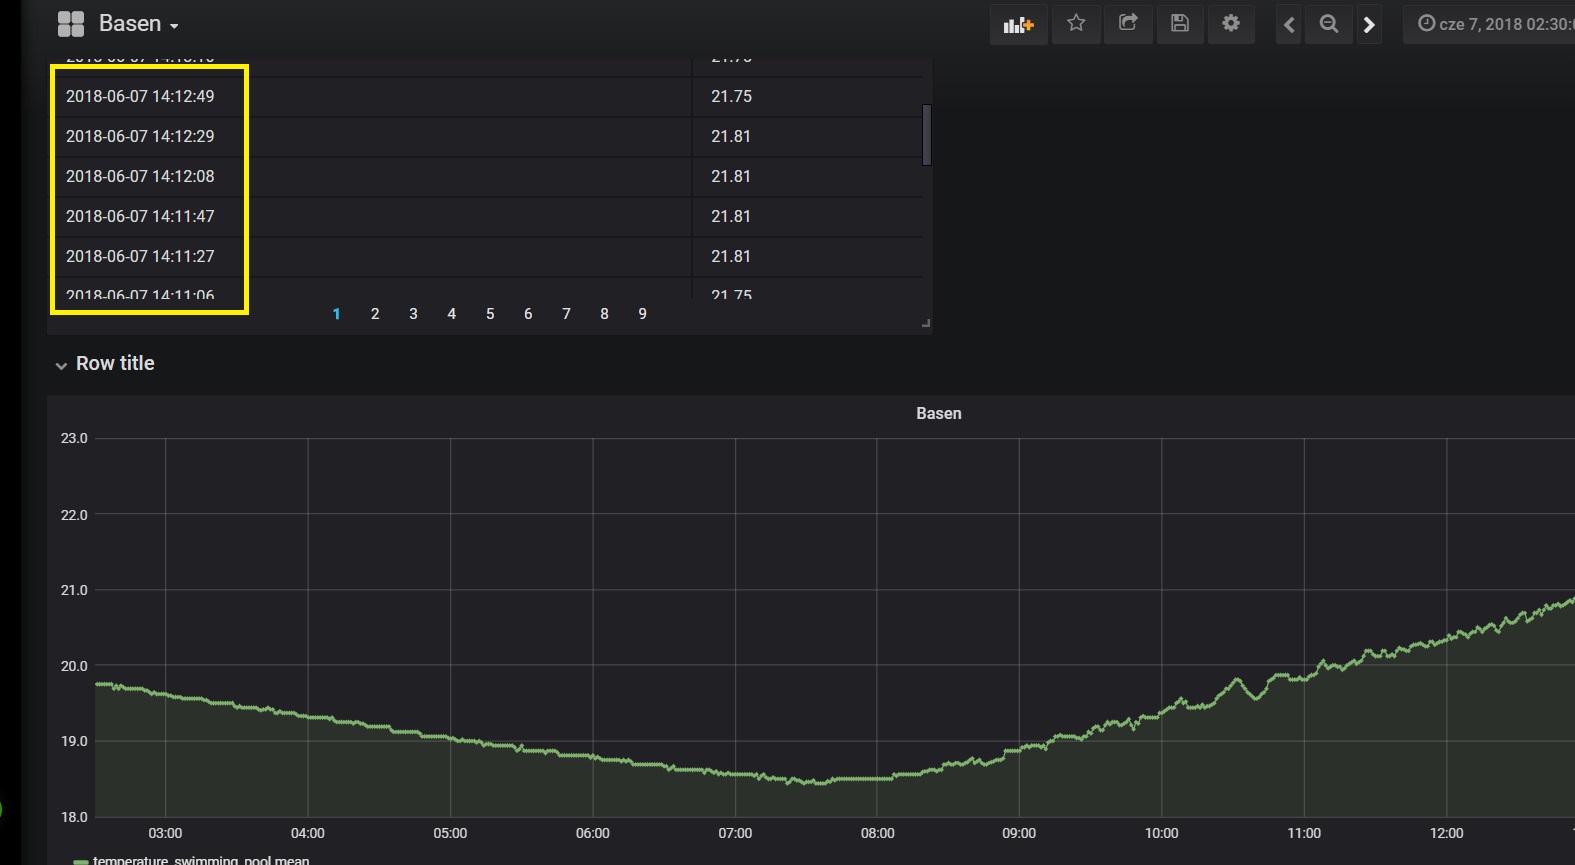The width and height of the screenshot is (1575, 865).
Task: Click the 23.0 label on graph y-axis
Action: point(74,438)
